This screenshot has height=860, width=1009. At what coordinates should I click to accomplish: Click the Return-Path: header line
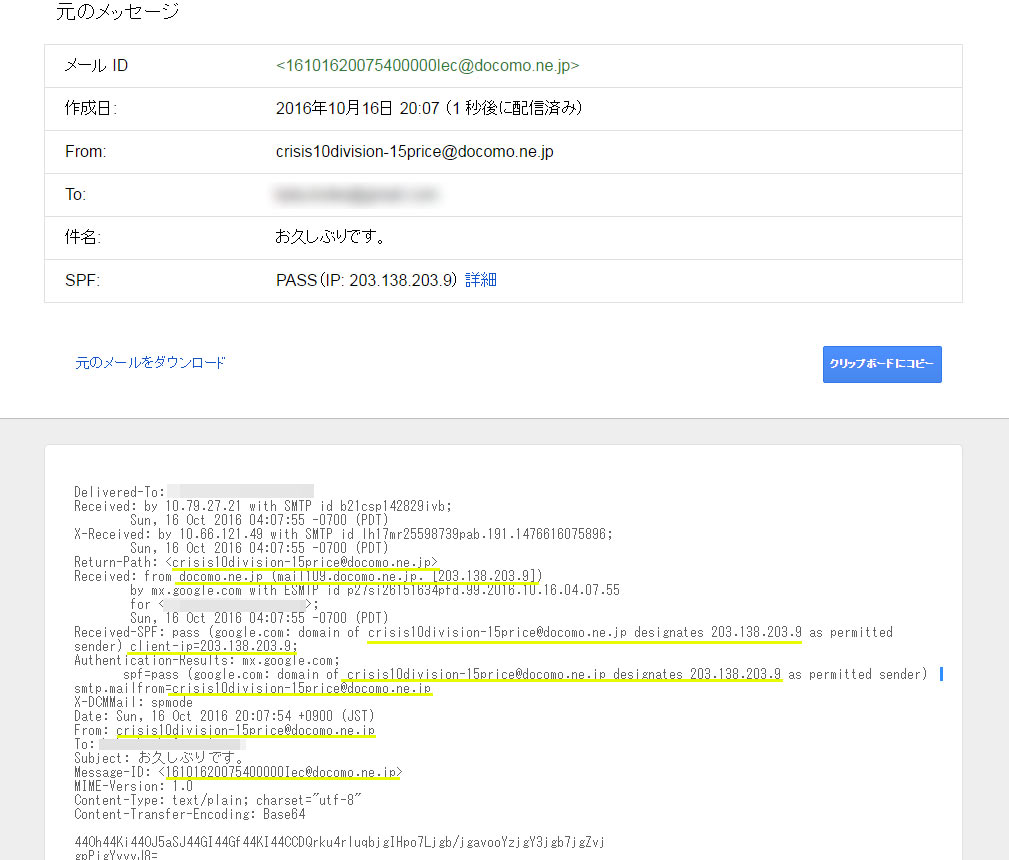pyautogui.click(x=256, y=562)
